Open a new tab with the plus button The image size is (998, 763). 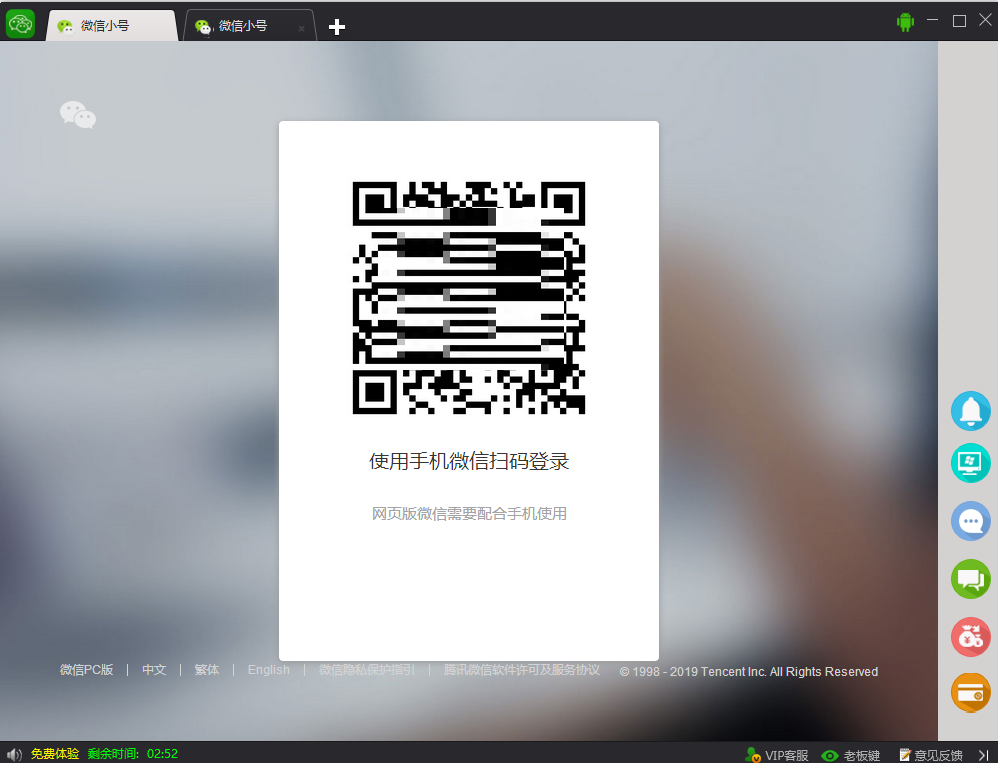336,27
